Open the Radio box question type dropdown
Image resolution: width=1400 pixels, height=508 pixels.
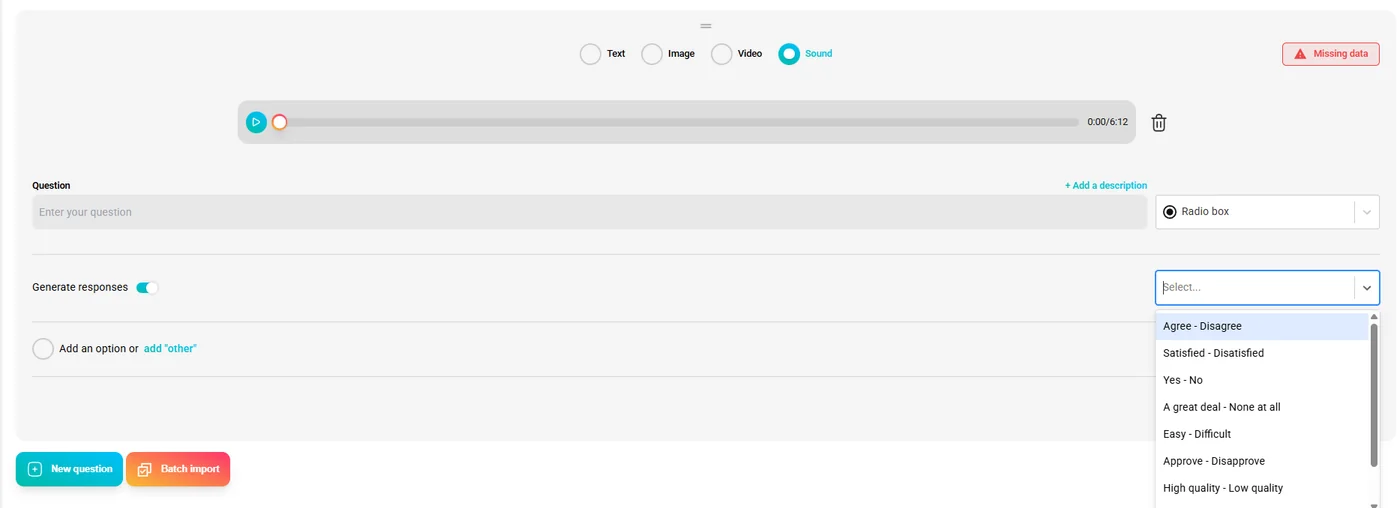pos(1268,212)
